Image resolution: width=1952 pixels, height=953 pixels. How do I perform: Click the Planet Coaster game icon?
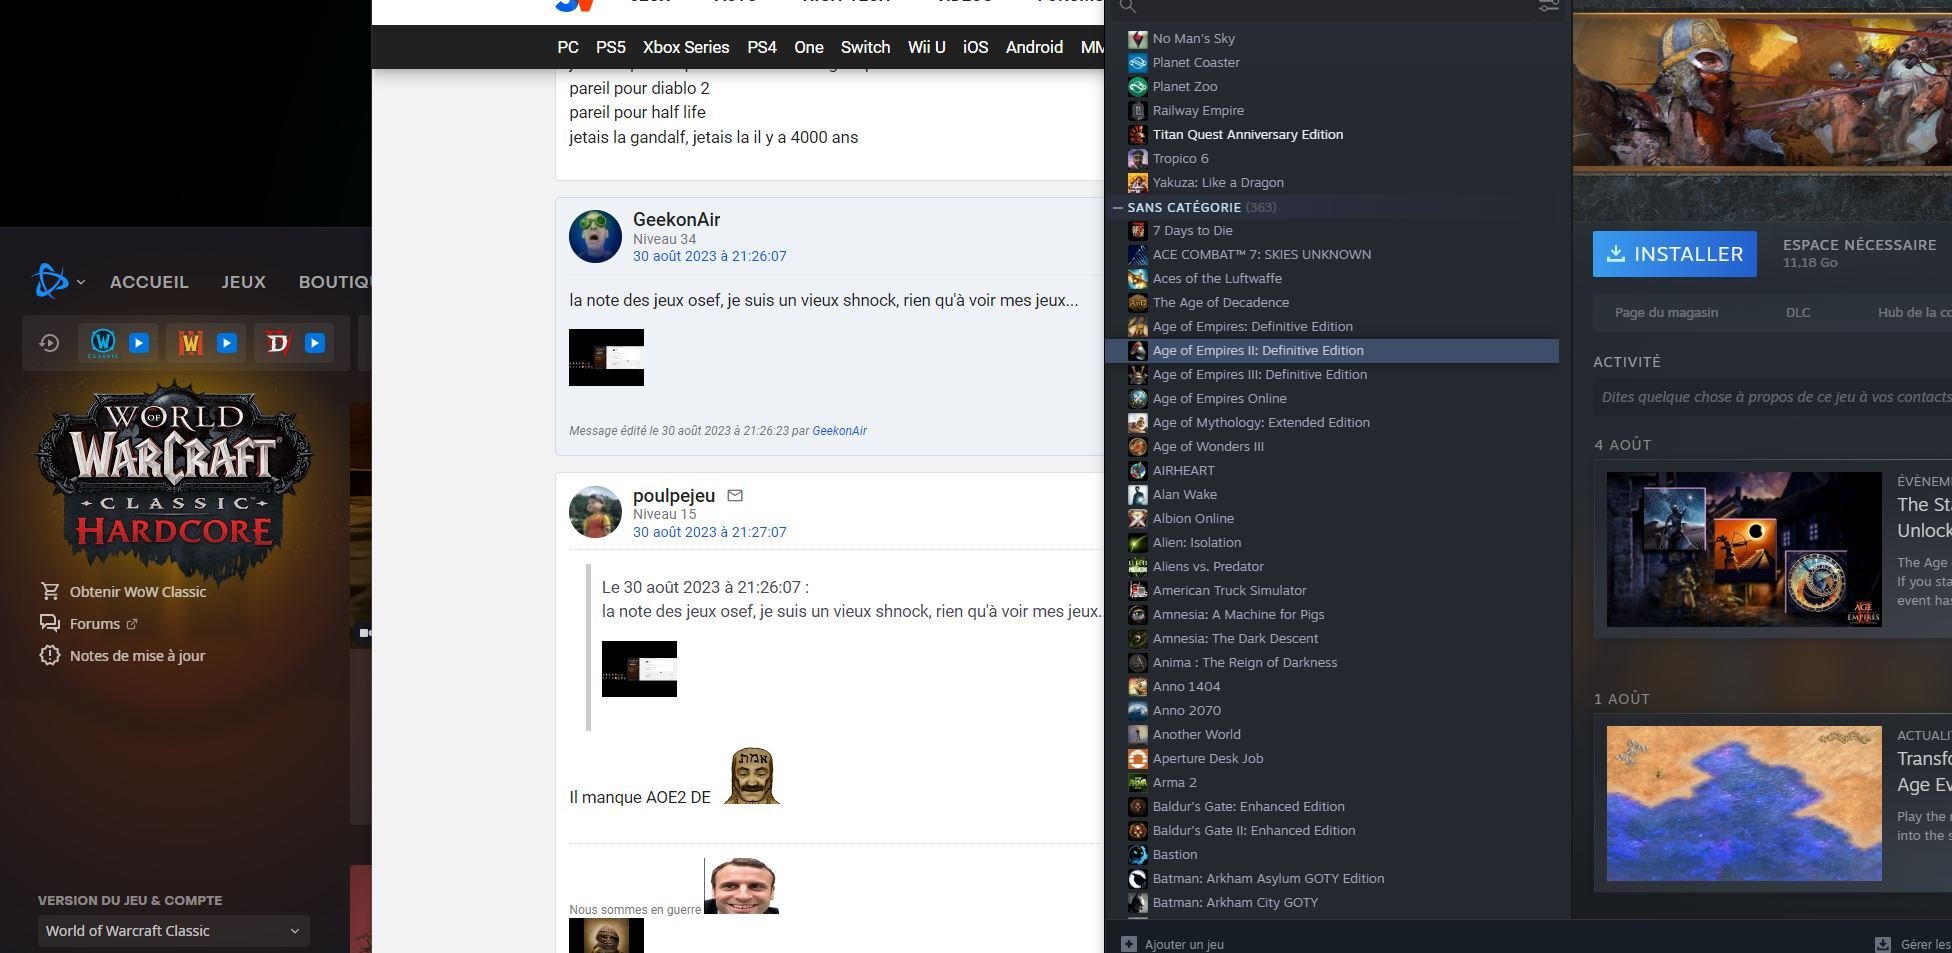(x=1137, y=63)
